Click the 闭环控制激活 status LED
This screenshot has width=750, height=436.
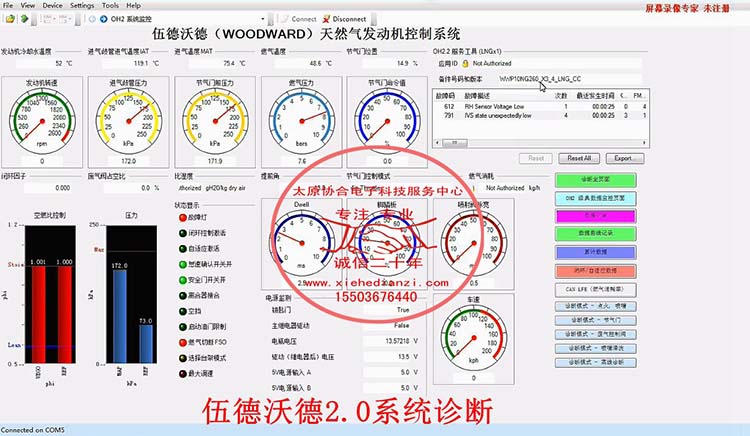click(x=183, y=233)
